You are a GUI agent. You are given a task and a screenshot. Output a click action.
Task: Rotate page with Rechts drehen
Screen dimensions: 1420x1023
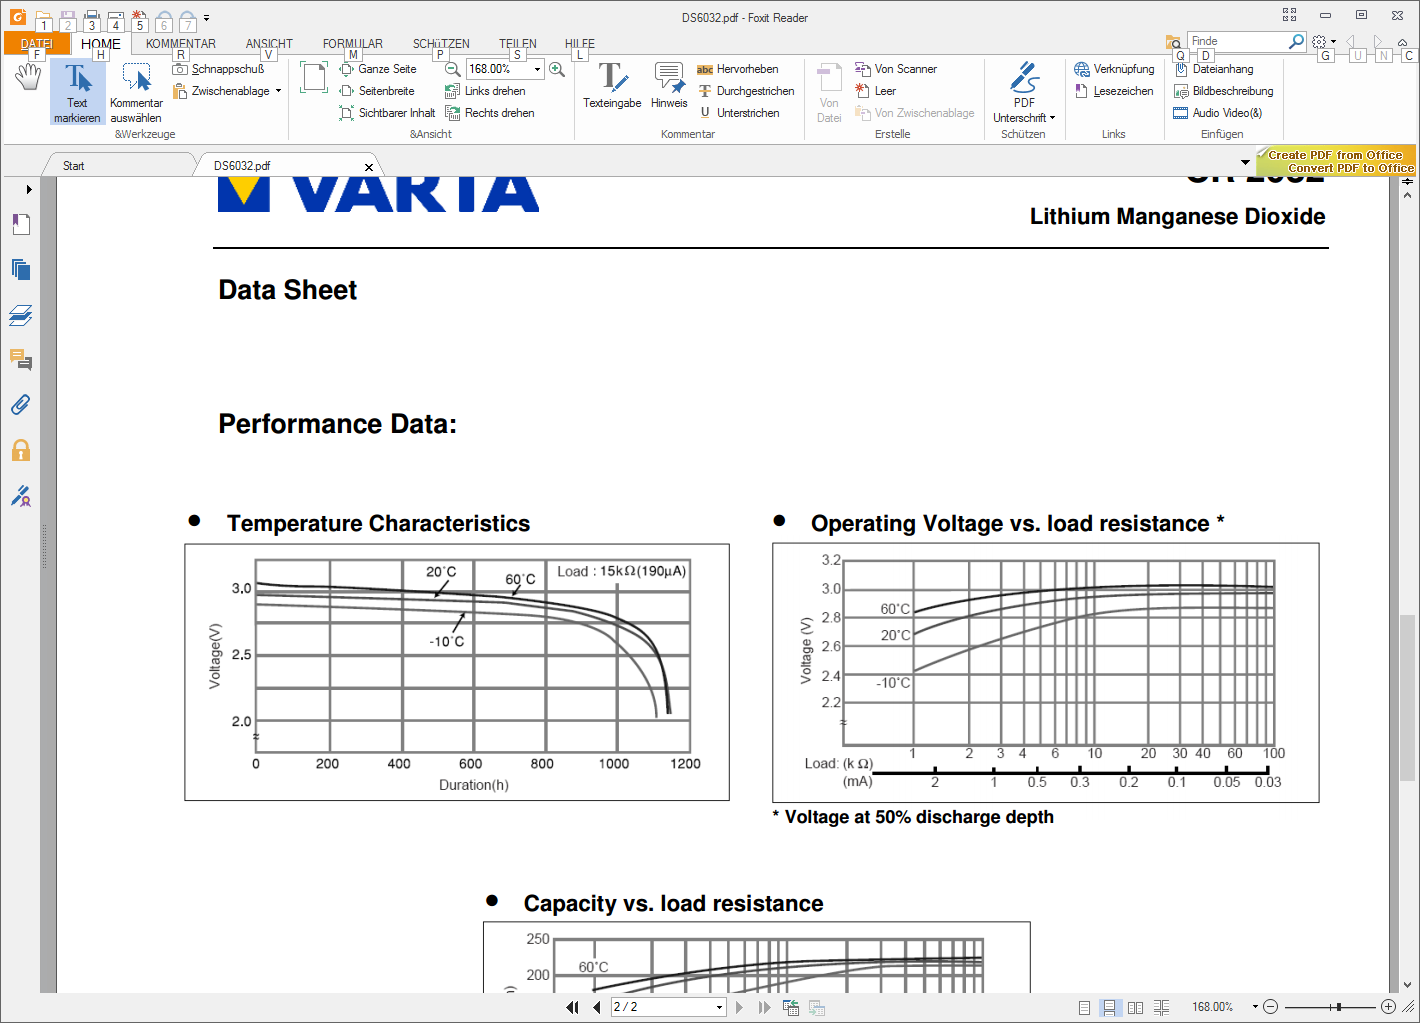tap(489, 113)
